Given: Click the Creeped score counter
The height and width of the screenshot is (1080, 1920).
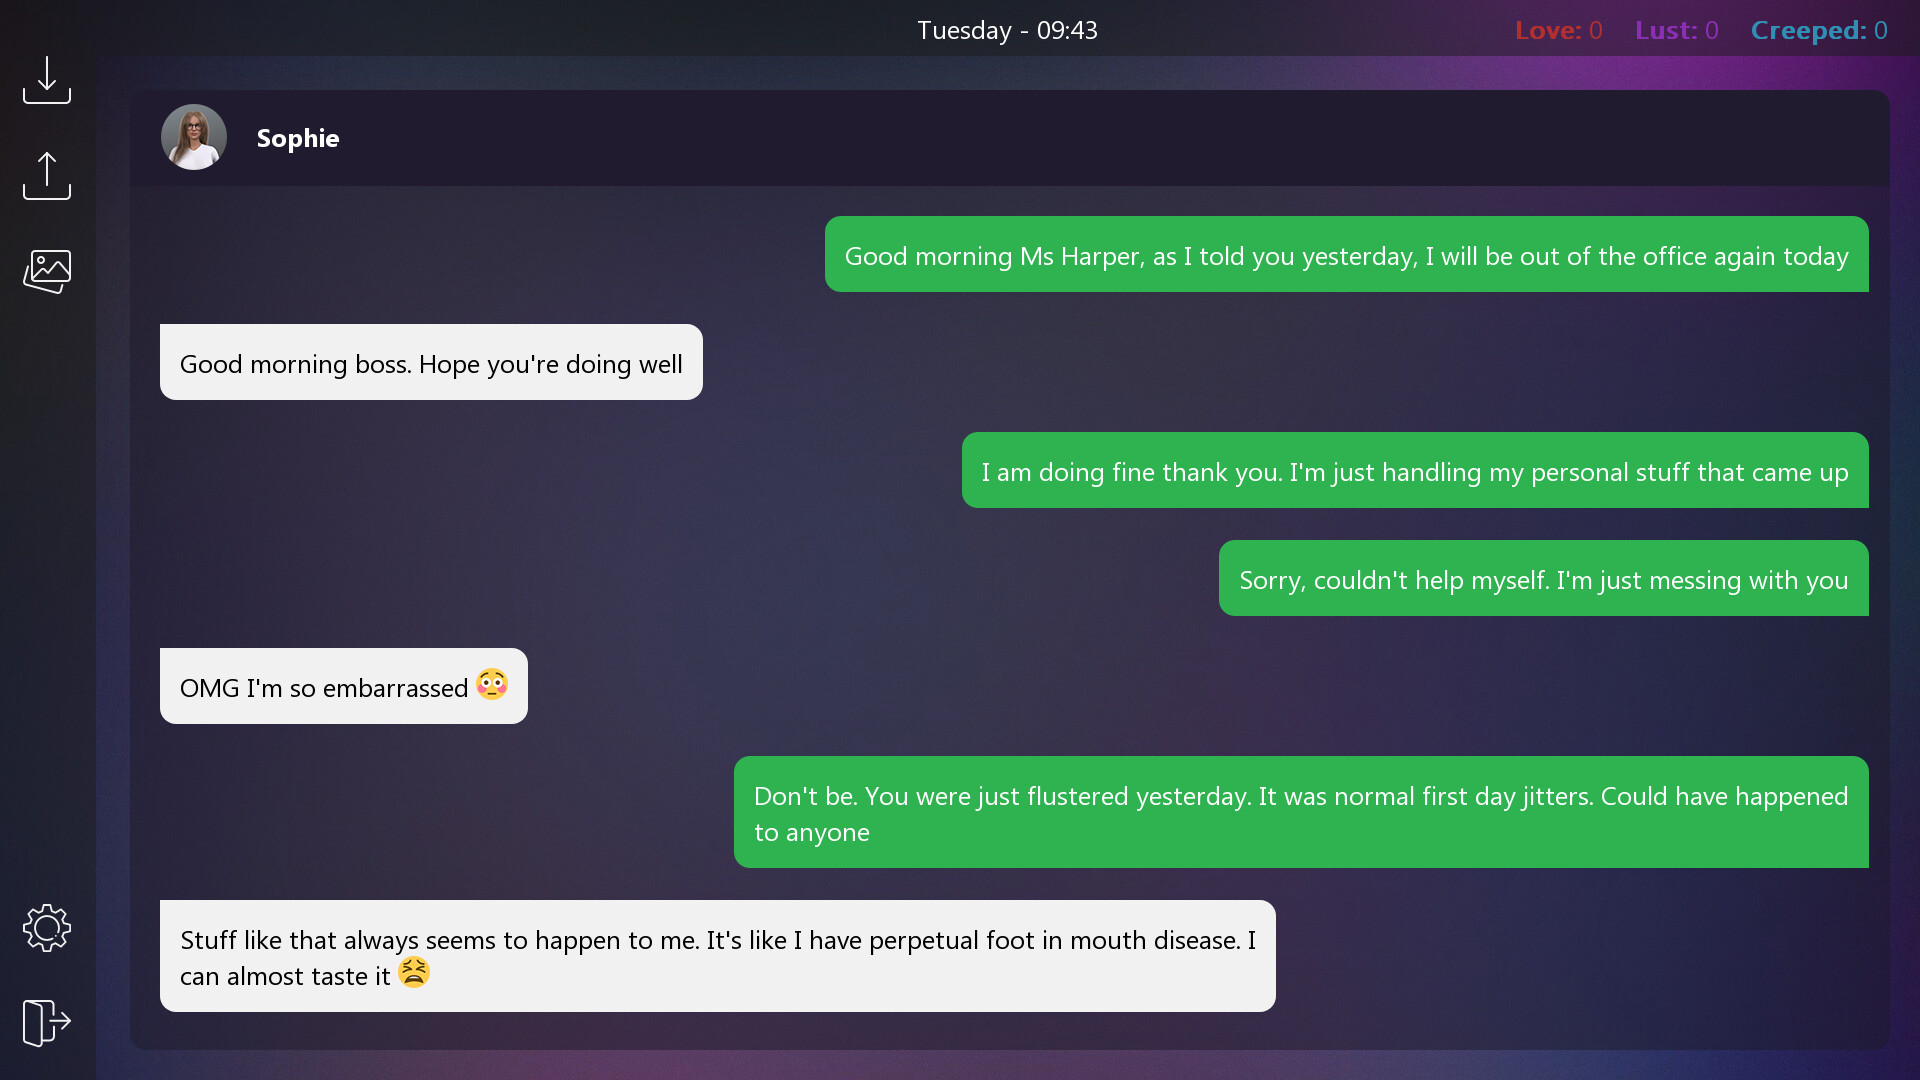Looking at the screenshot, I should click(x=1819, y=30).
